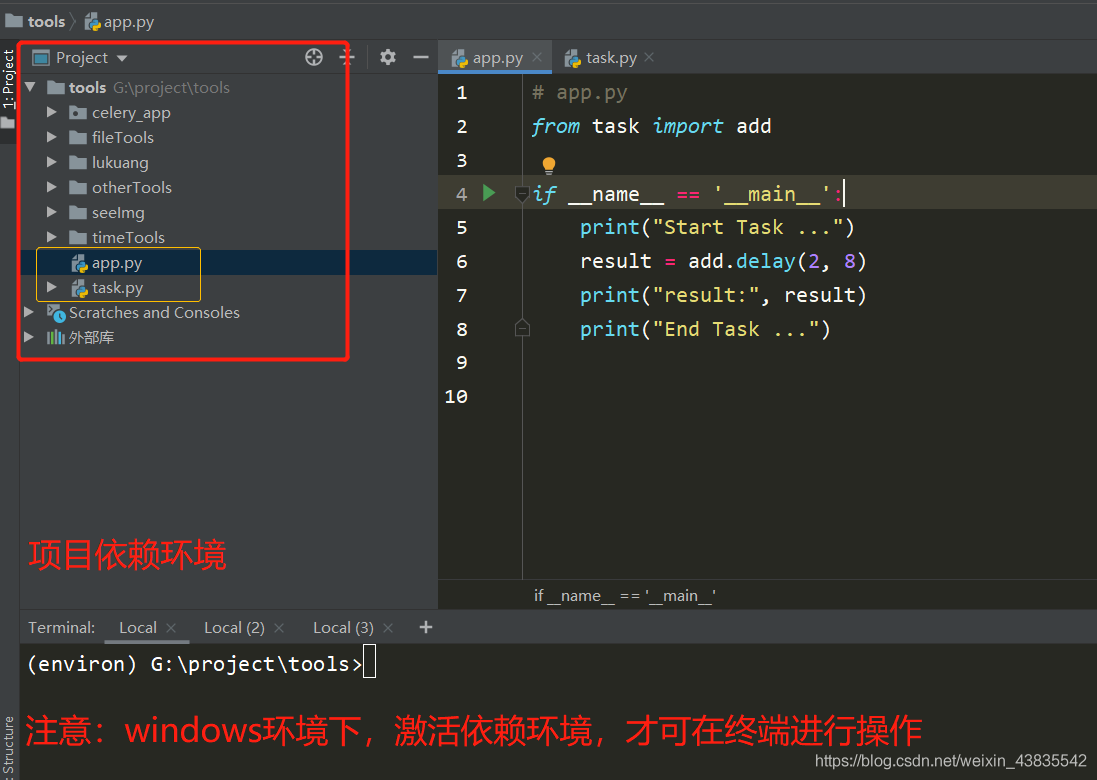Open Project view dropdown
Image resolution: width=1097 pixels, height=780 pixels.
point(122,58)
